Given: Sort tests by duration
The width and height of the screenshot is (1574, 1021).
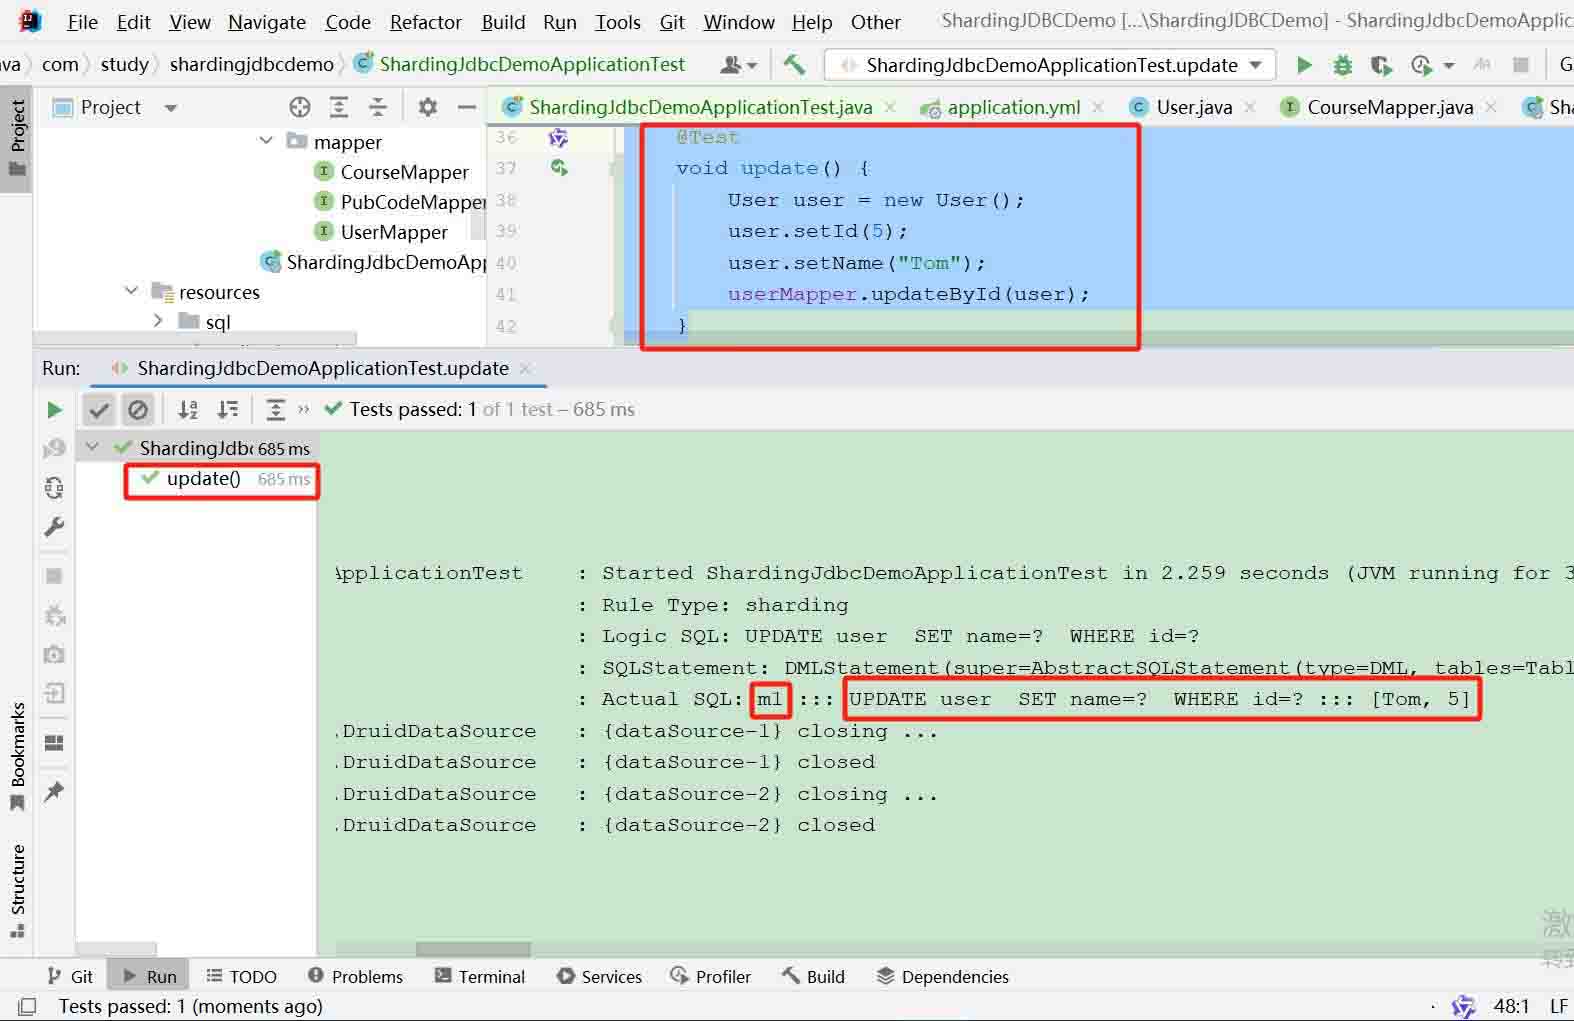Looking at the screenshot, I should click(228, 409).
